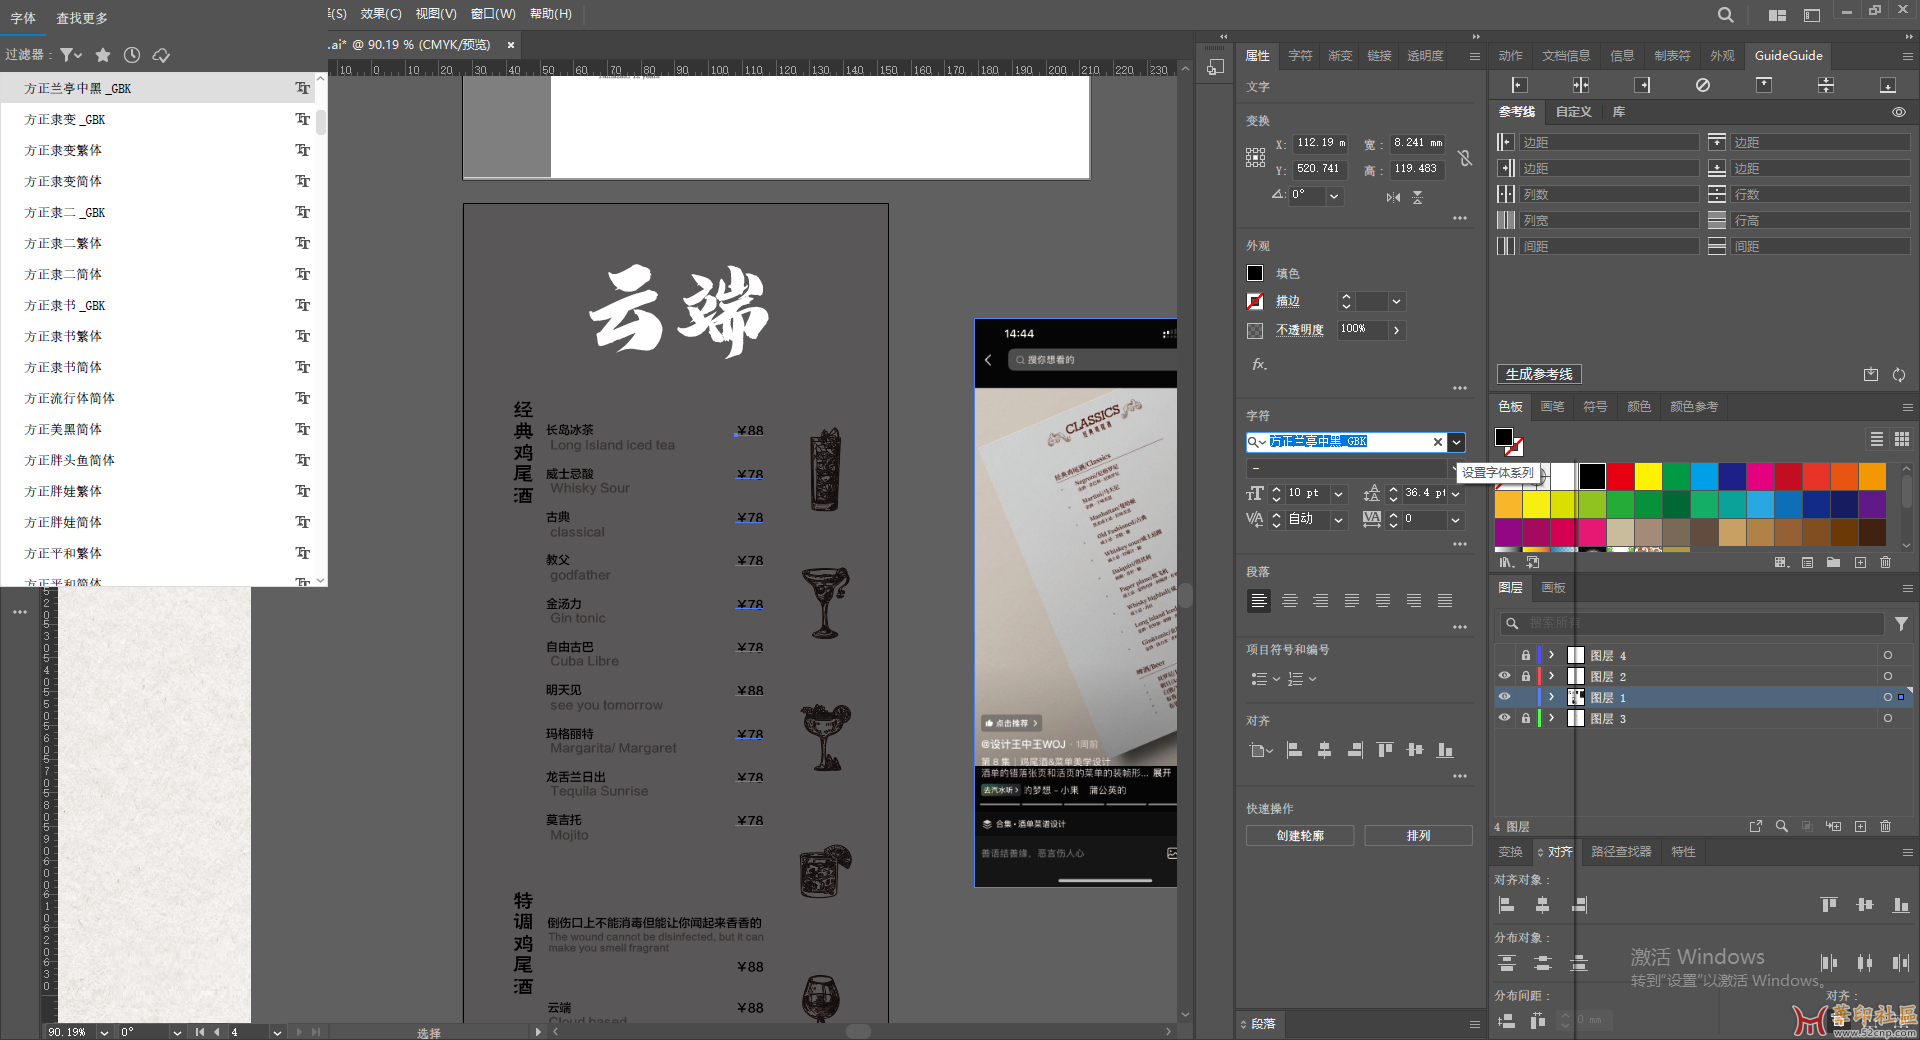Screen dimensions: 1920x1040
Task: Show recently used fonts clock icon
Action: coord(132,55)
